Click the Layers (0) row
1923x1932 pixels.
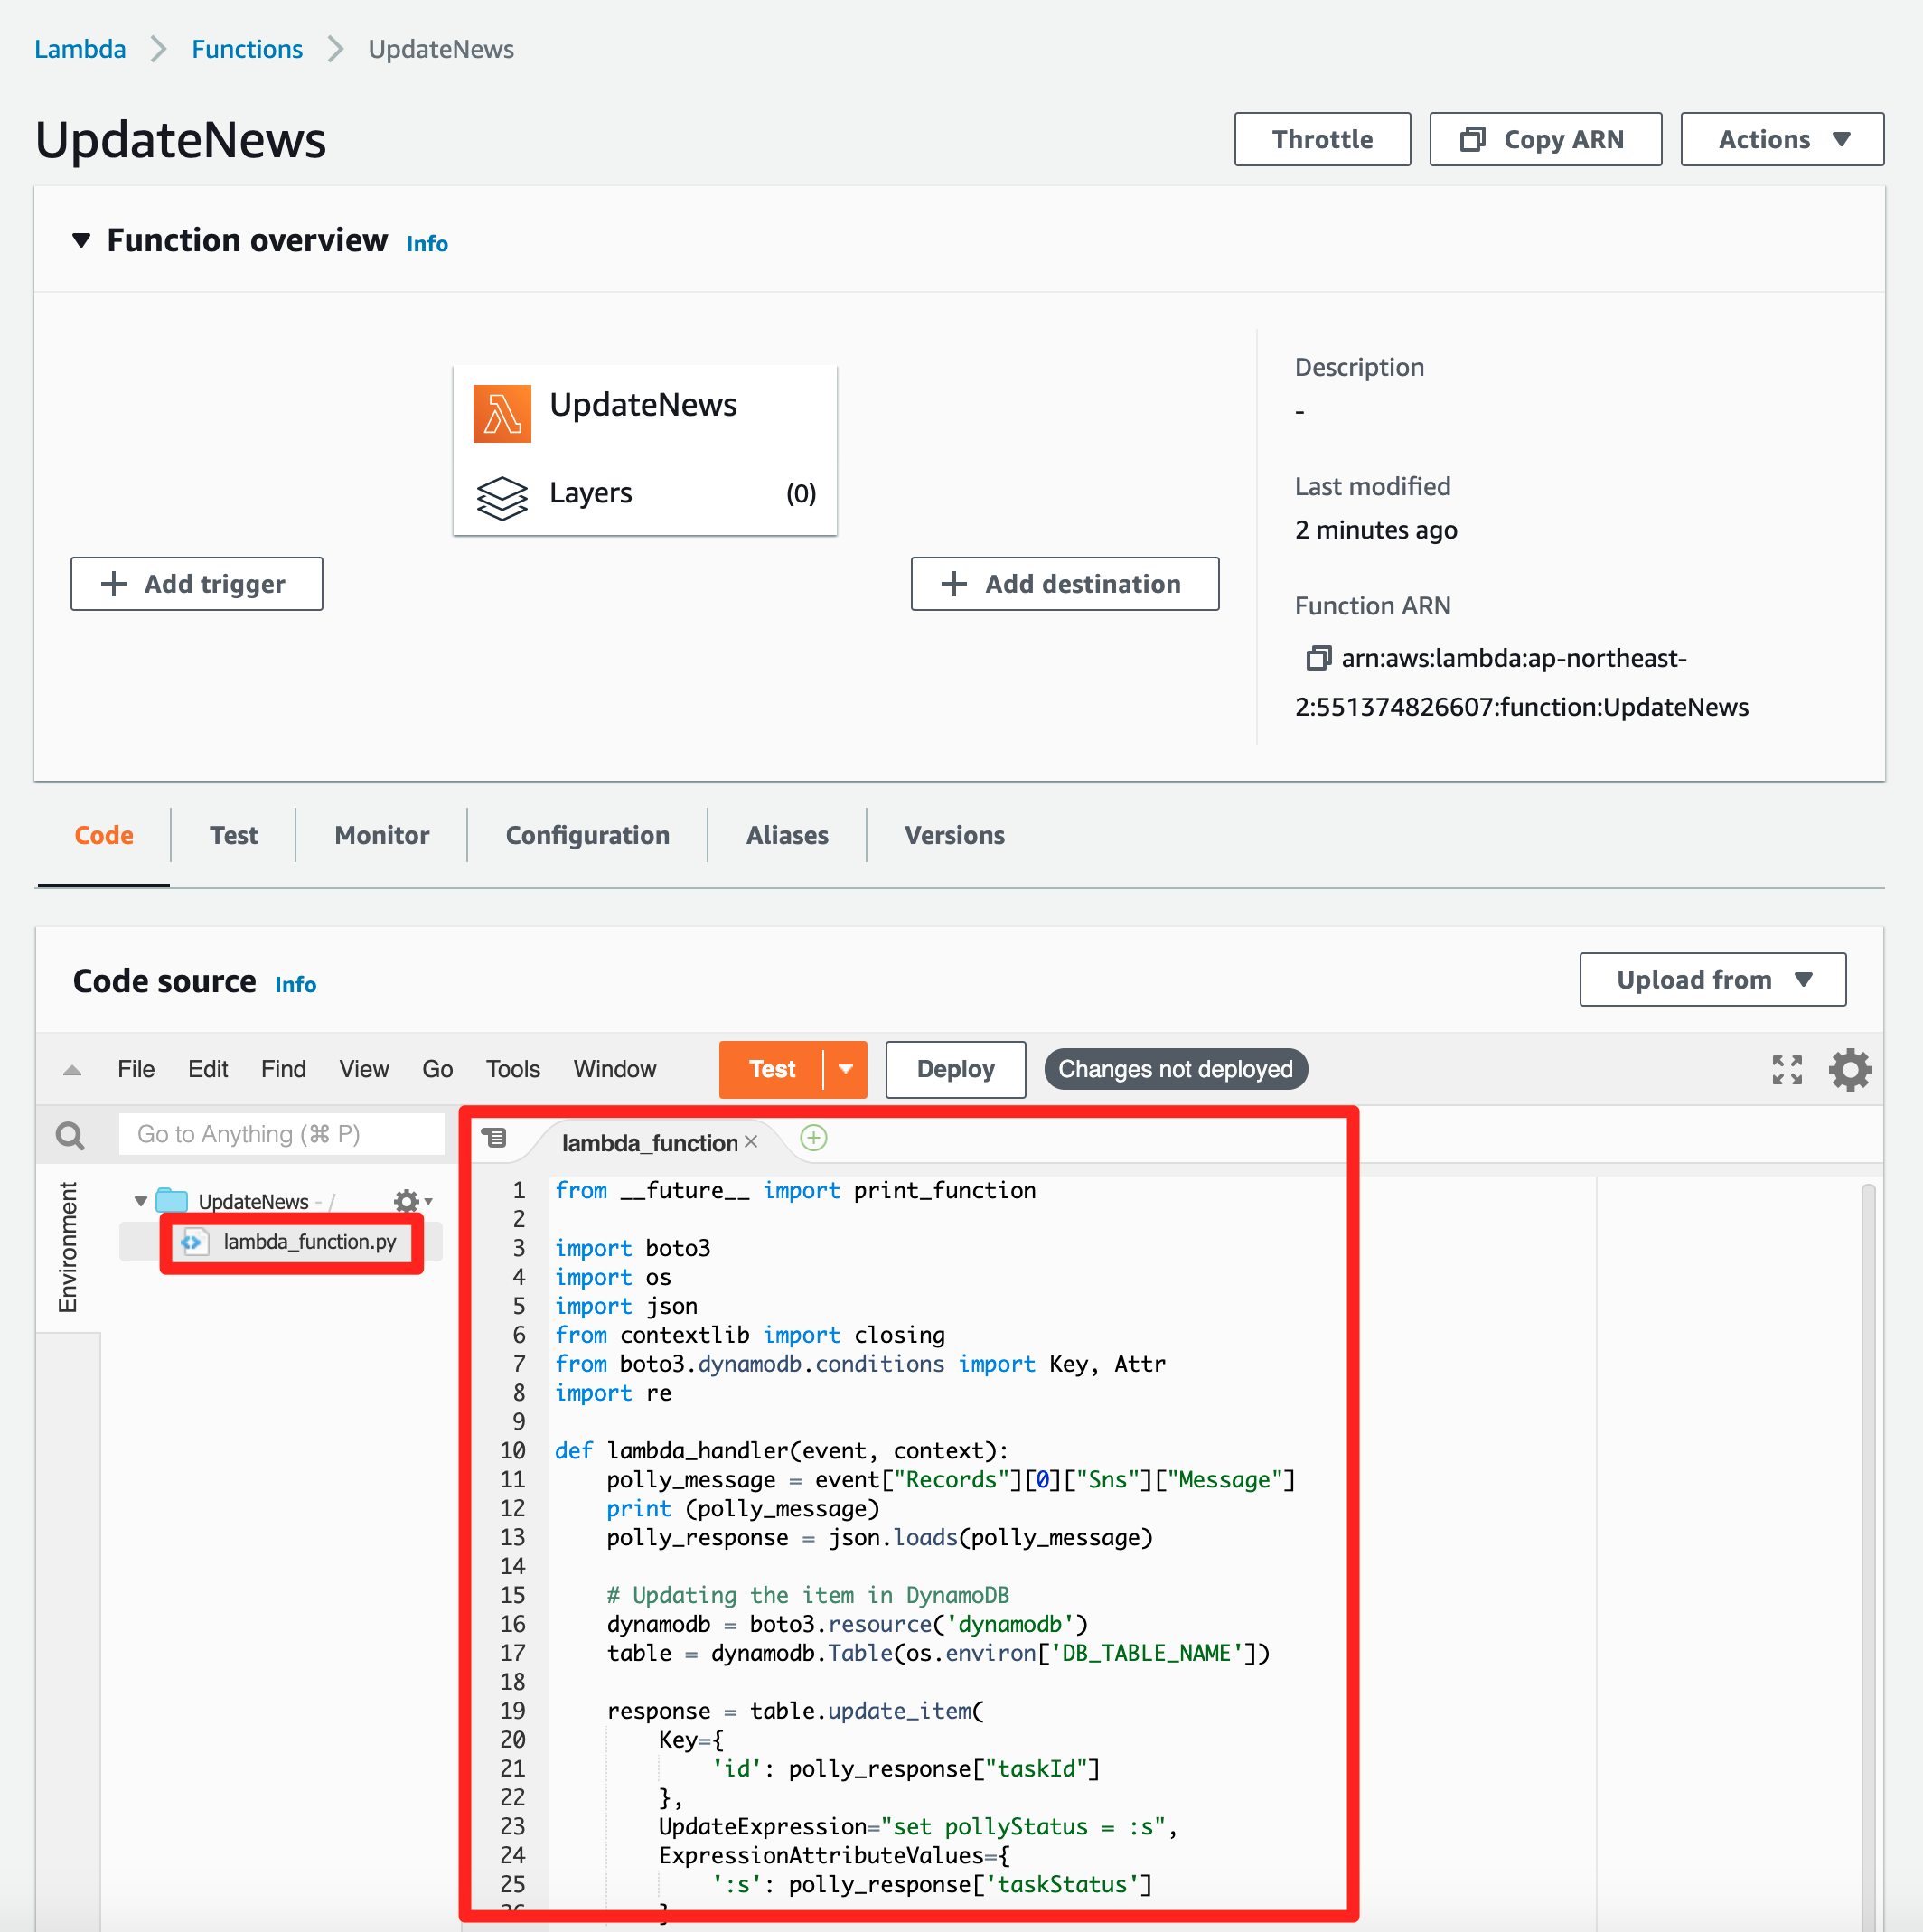645,493
